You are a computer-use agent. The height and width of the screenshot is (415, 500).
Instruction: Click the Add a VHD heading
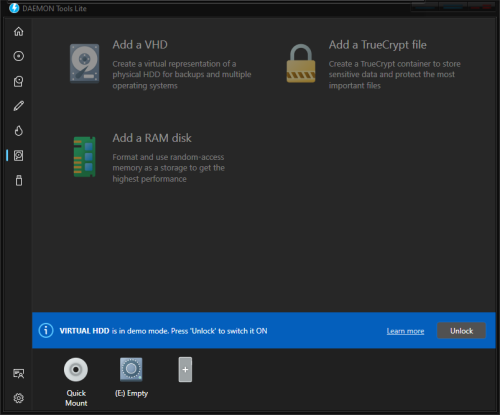[140, 45]
